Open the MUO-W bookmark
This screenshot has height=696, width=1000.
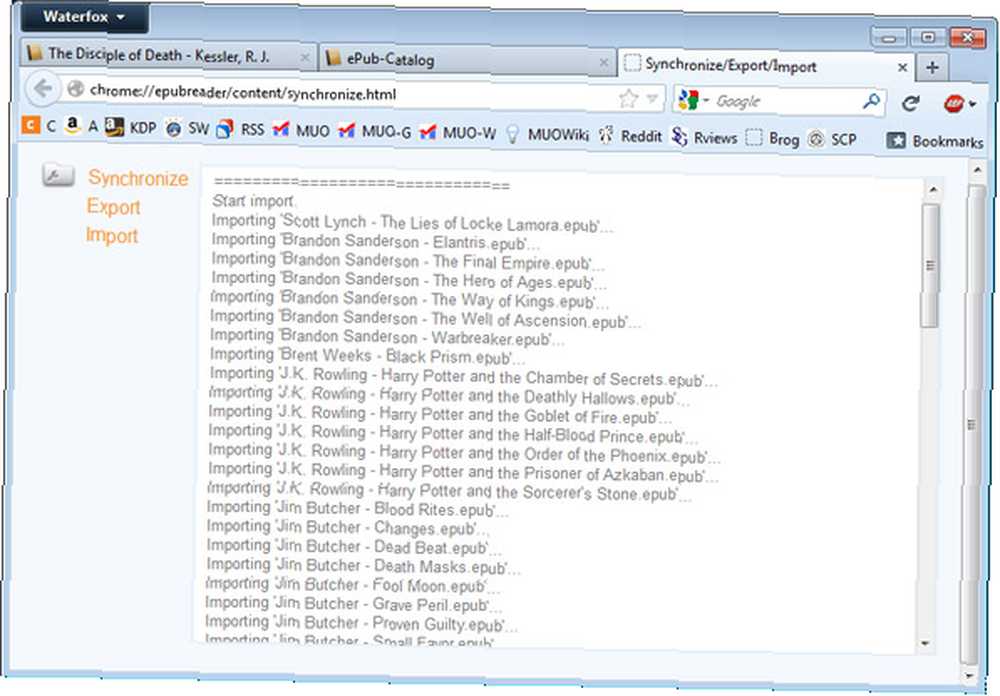pos(457,133)
